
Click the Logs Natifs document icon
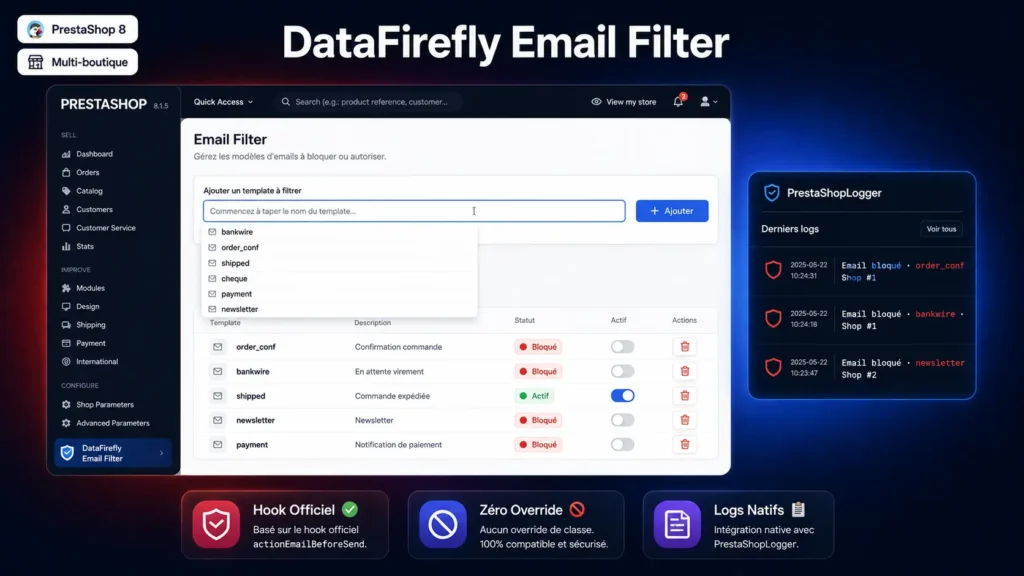click(x=677, y=524)
